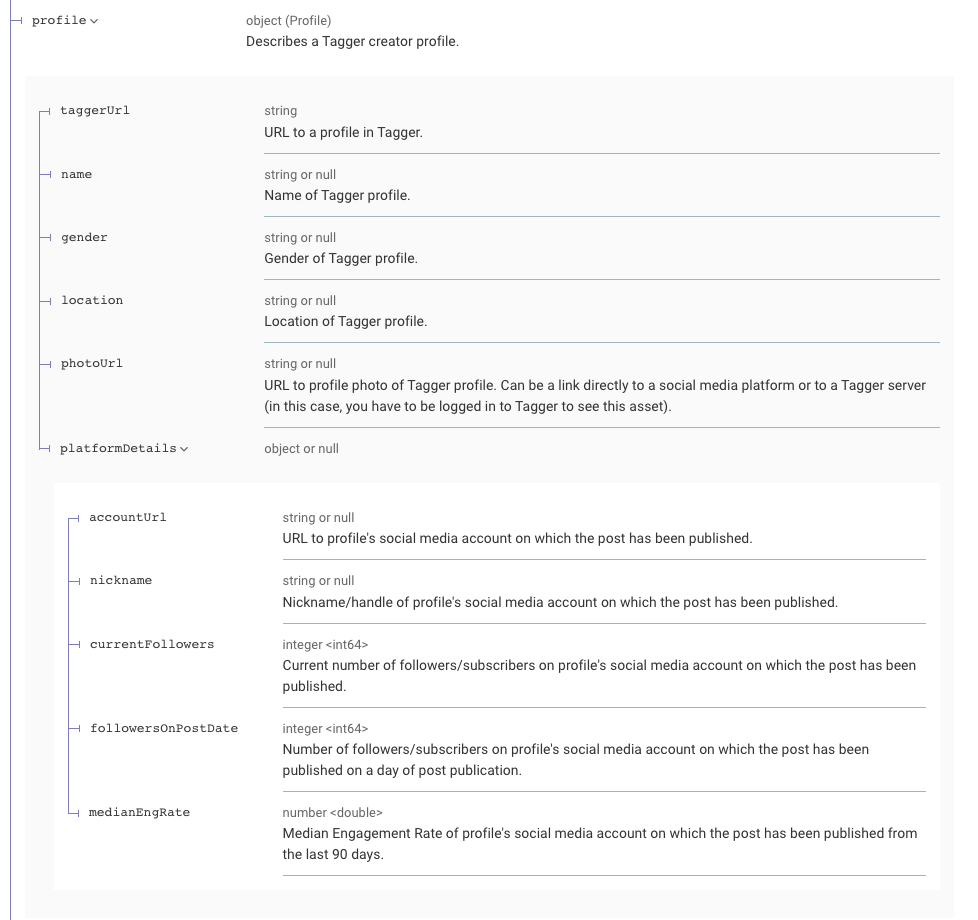Click the gender property name
978x920 pixels.
pyautogui.click(x=84, y=238)
